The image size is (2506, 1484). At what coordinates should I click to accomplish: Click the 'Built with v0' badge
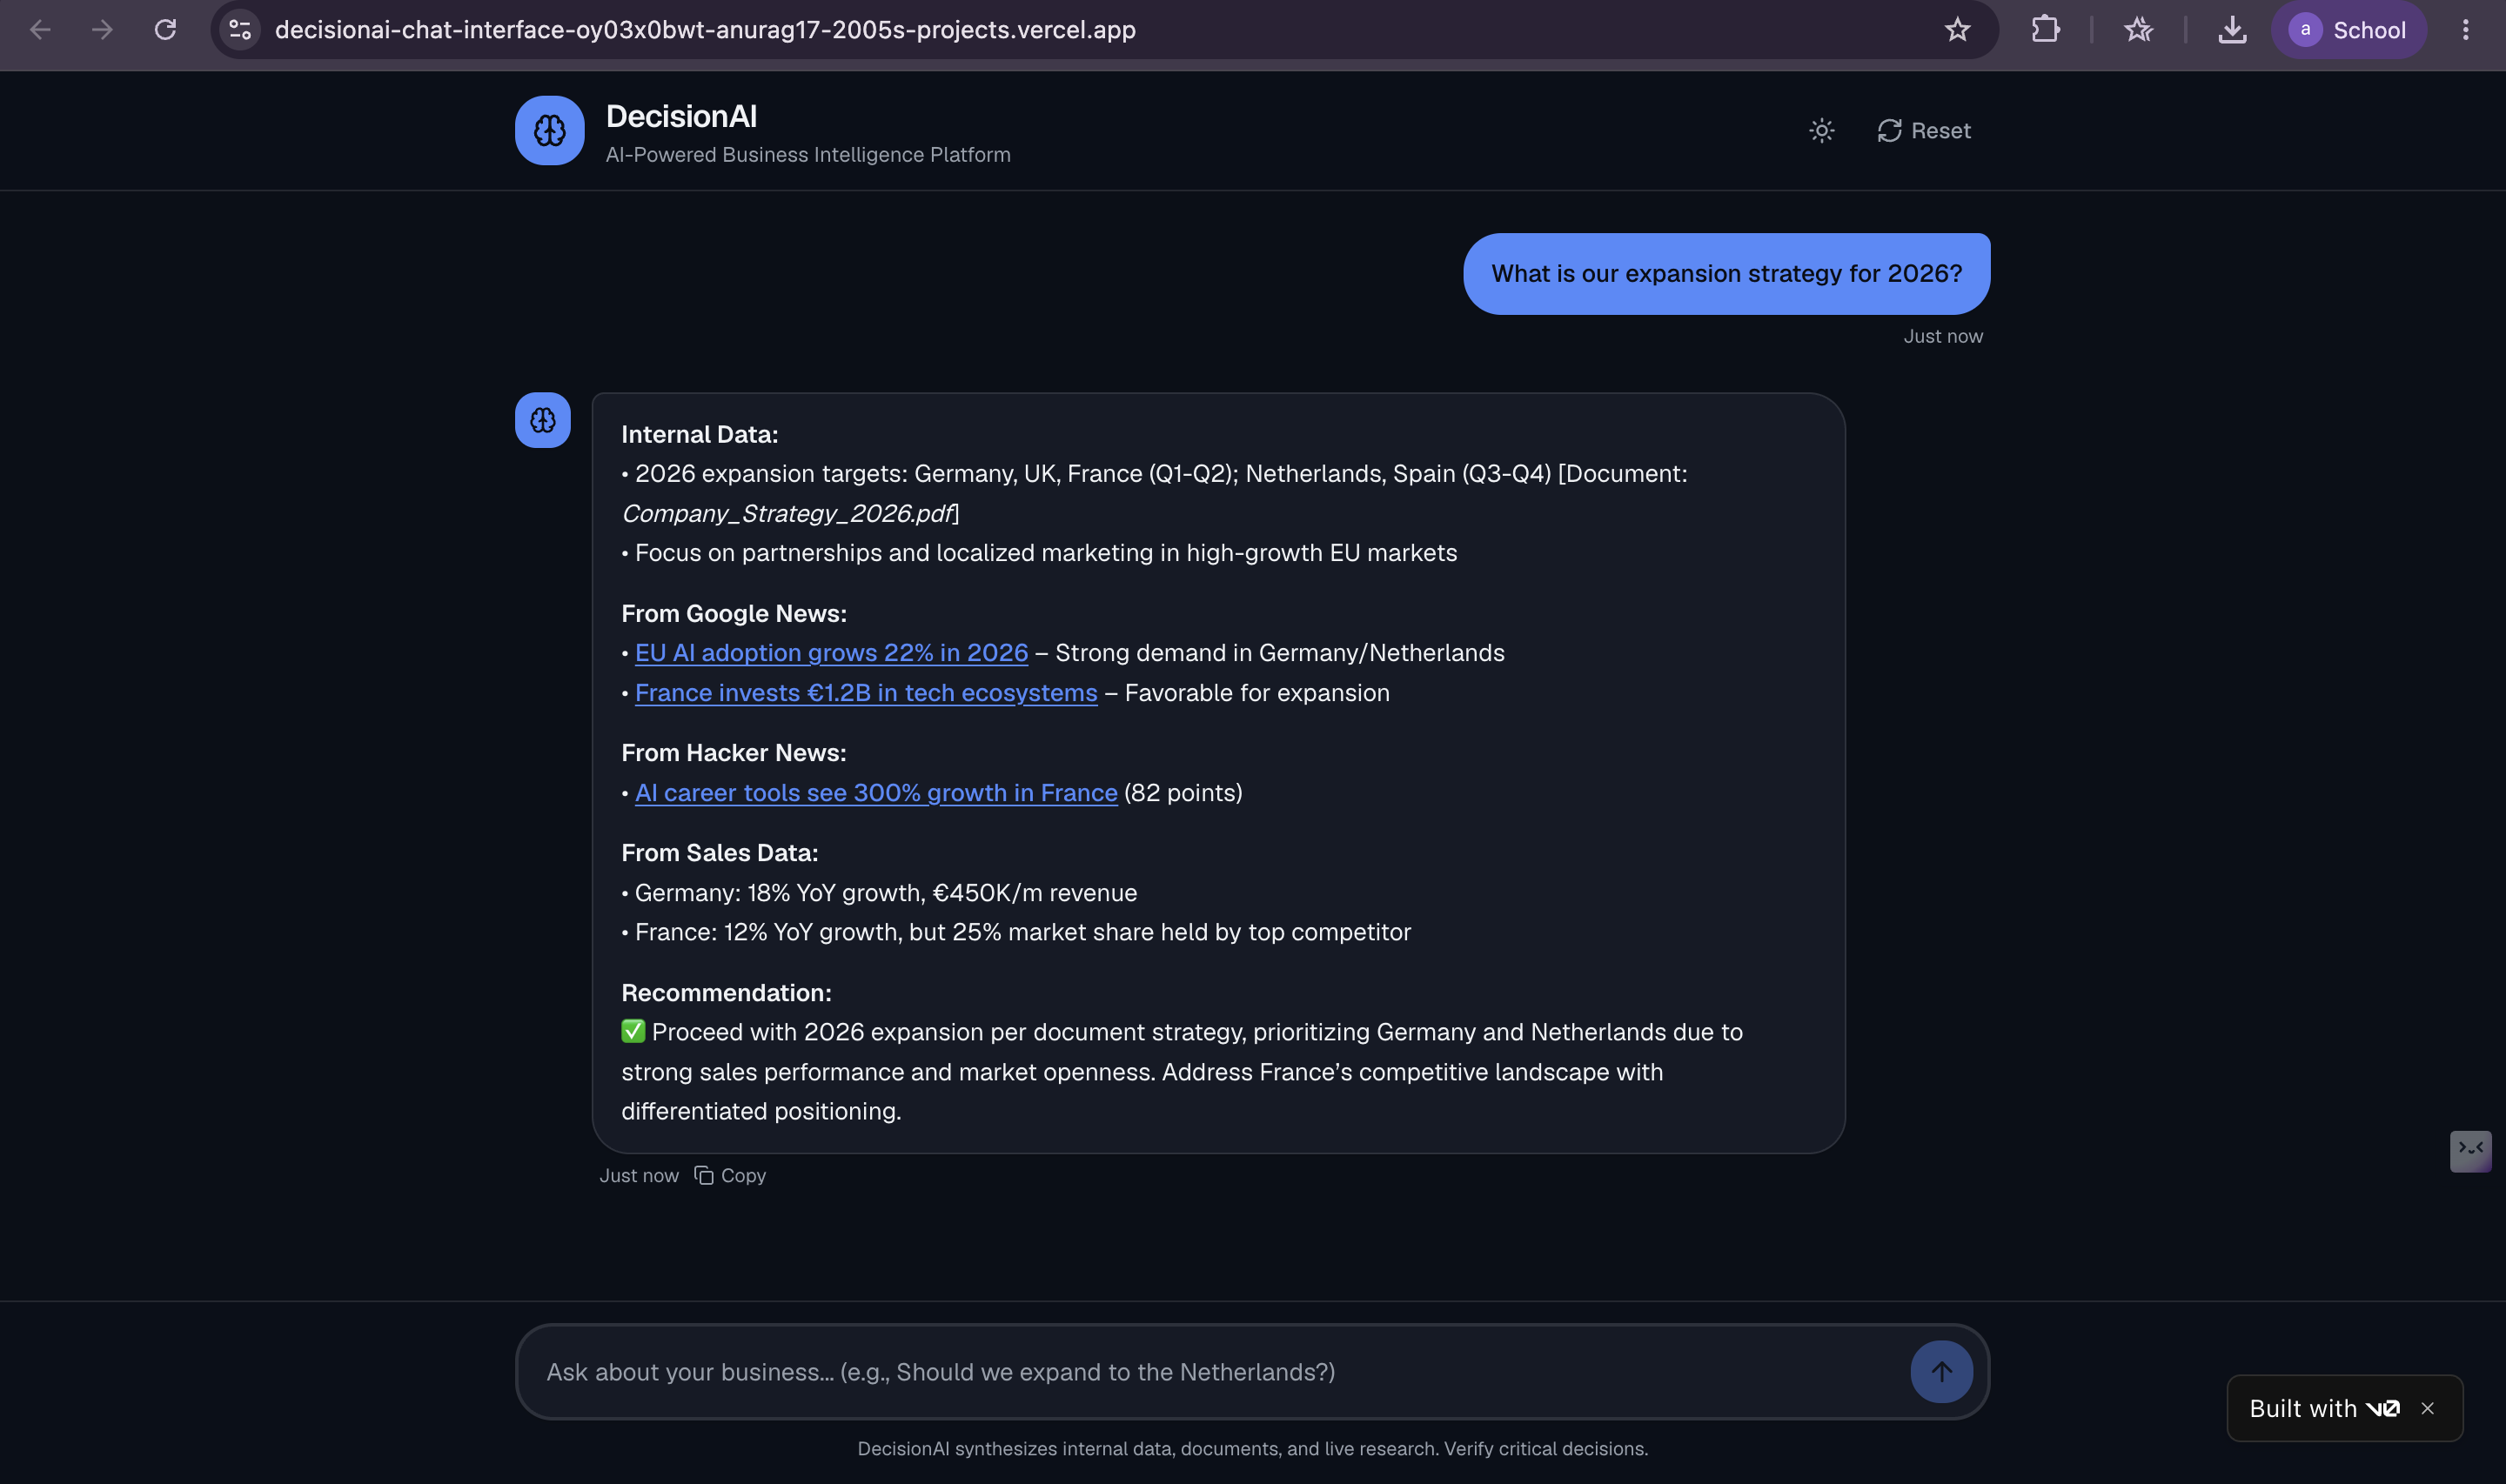2323,1409
